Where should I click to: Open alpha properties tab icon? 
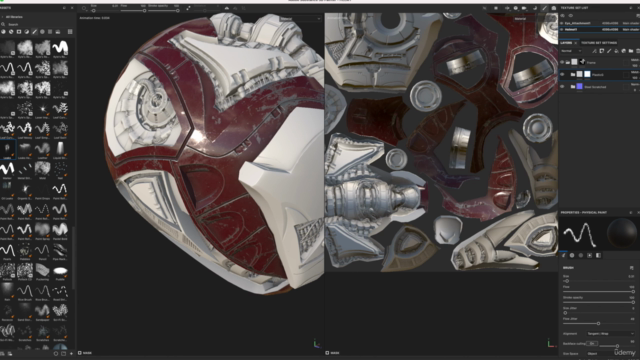[572, 255]
